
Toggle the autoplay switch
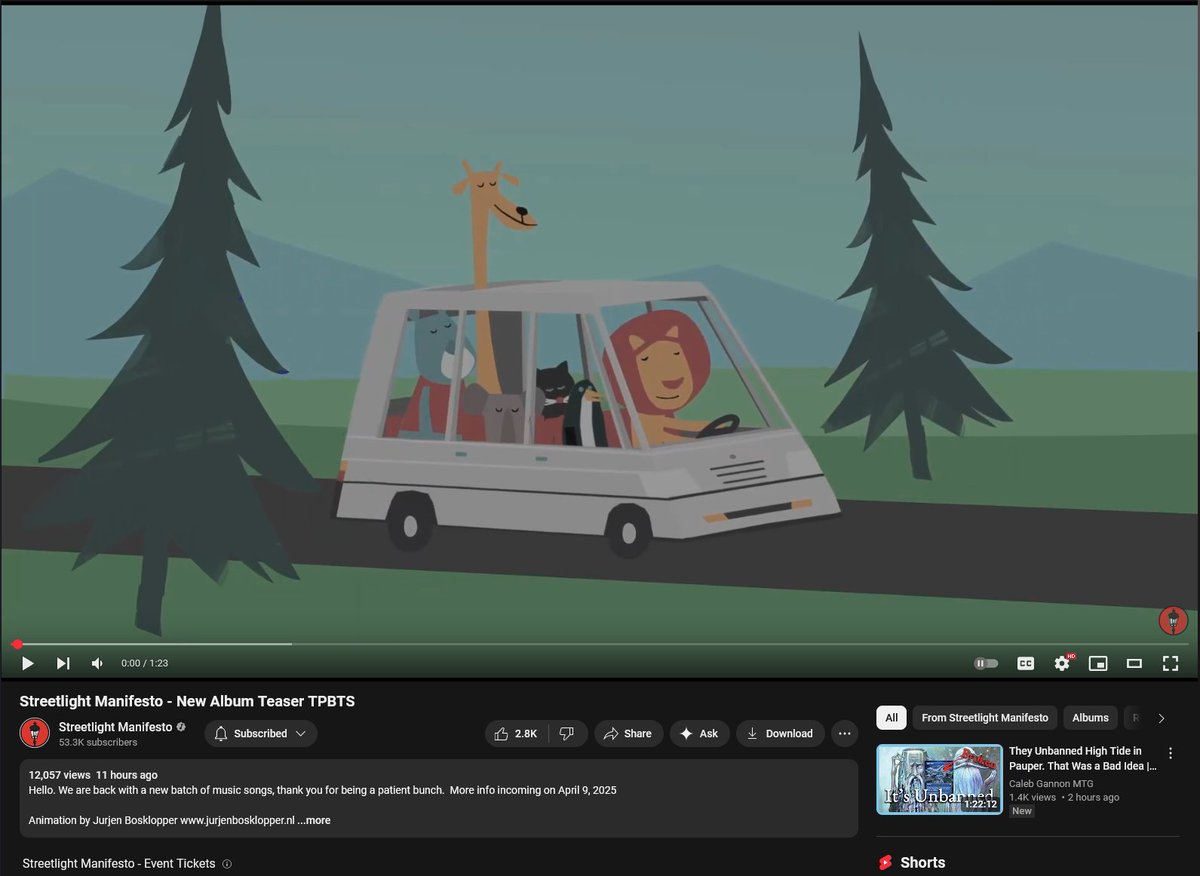986,663
